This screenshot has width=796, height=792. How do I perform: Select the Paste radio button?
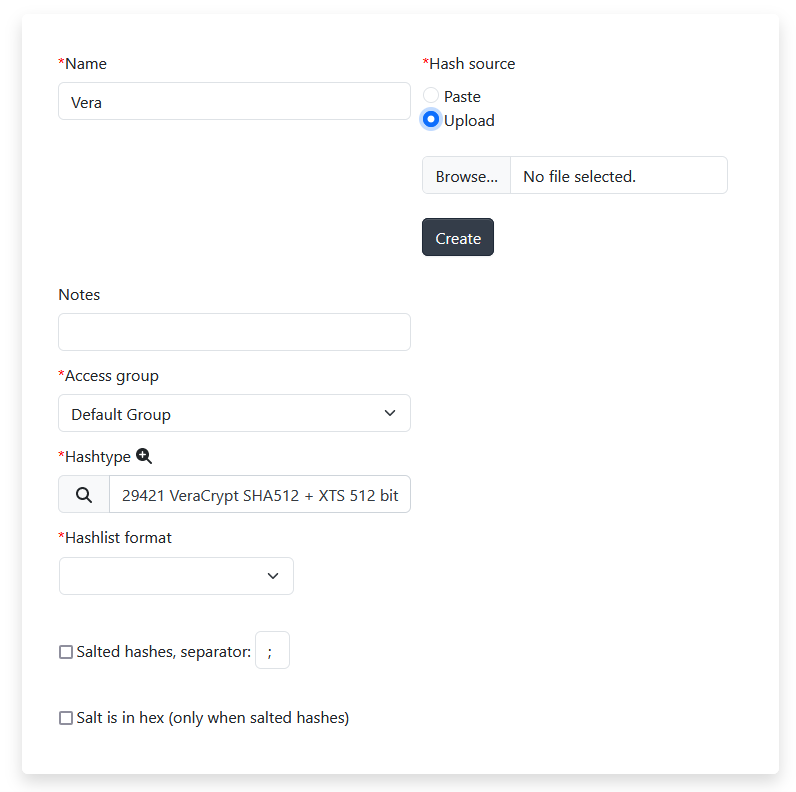point(431,95)
